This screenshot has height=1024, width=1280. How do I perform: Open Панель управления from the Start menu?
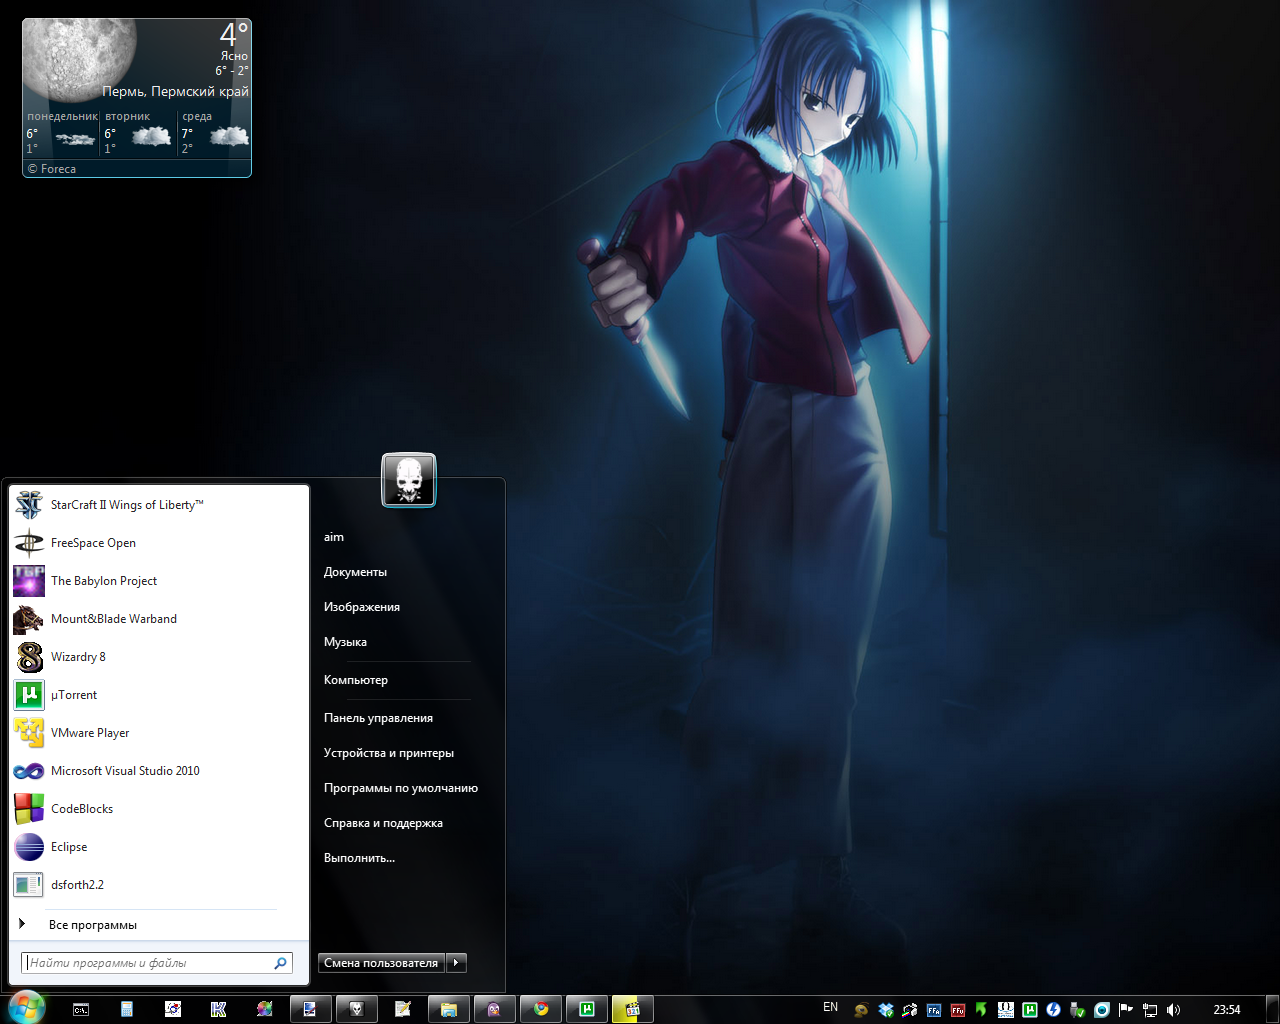378,718
